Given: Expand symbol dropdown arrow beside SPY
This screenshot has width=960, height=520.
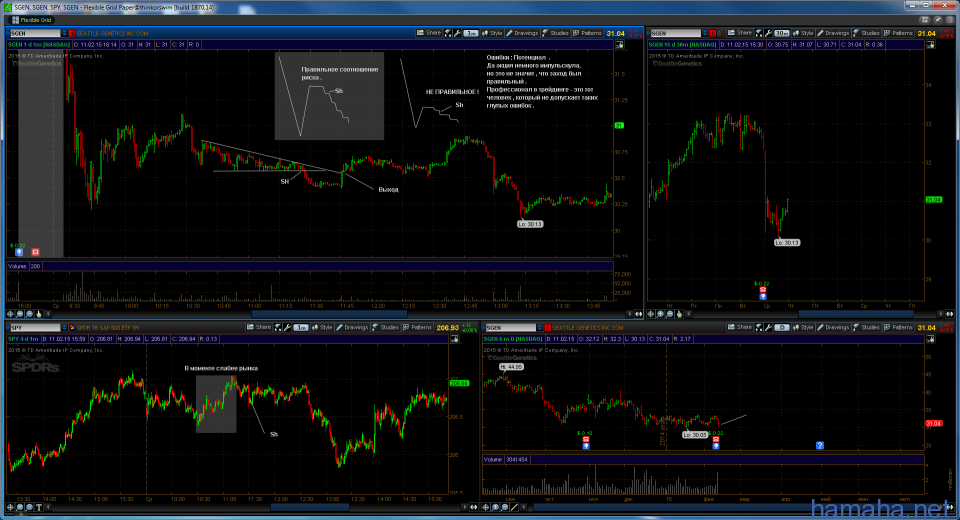Looking at the screenshot, I should 64,328.
